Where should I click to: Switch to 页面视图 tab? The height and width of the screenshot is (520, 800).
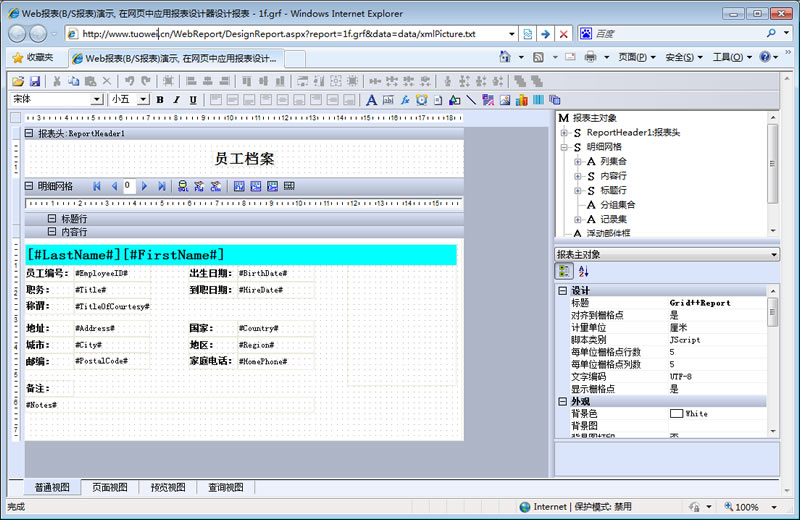pos(109,488)
